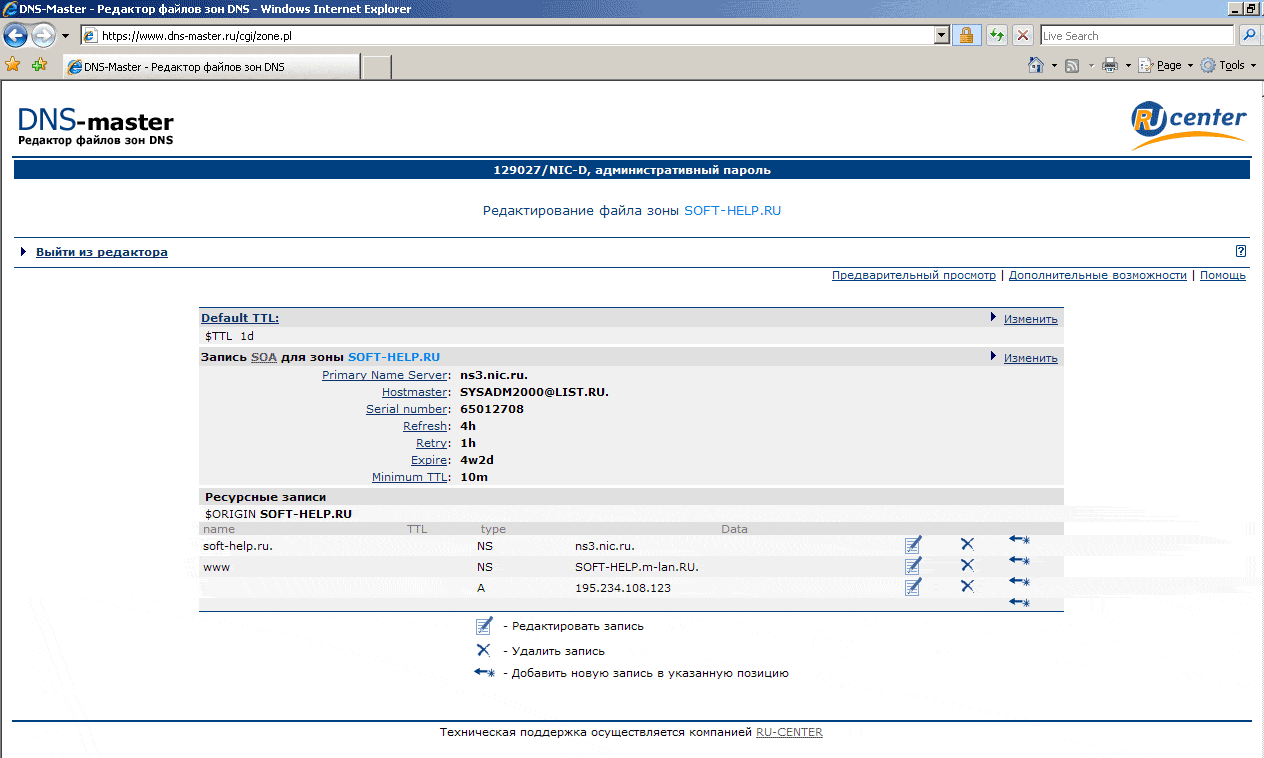Viewport: 1264px width, 758px height.
Task: Open Retry field link
Action: [x=432, y=443]
